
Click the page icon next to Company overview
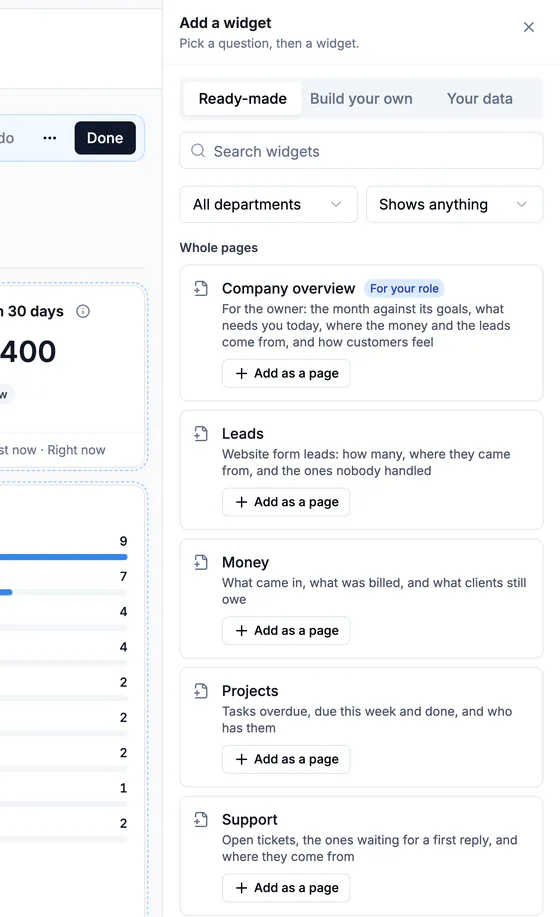click(x=201, y=288)
